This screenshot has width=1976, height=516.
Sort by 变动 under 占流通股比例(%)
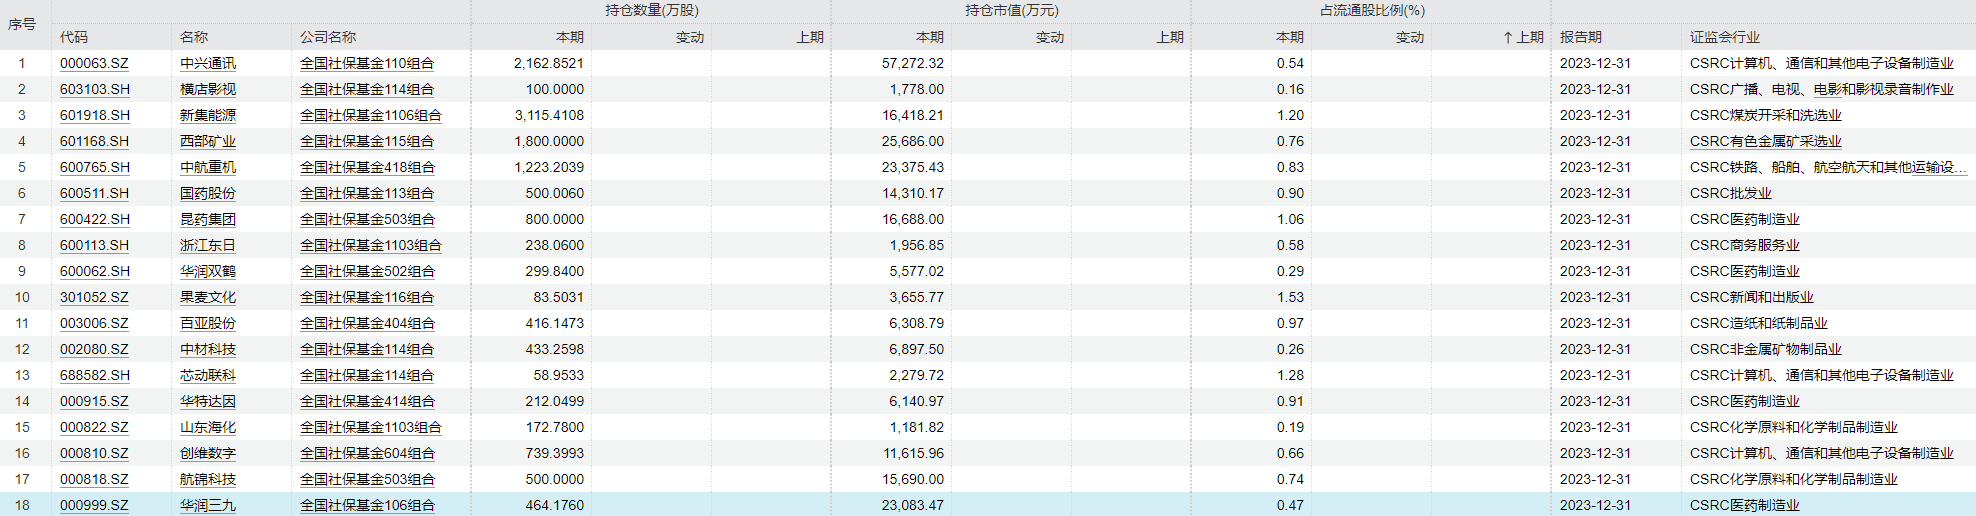pos(1410,37)
